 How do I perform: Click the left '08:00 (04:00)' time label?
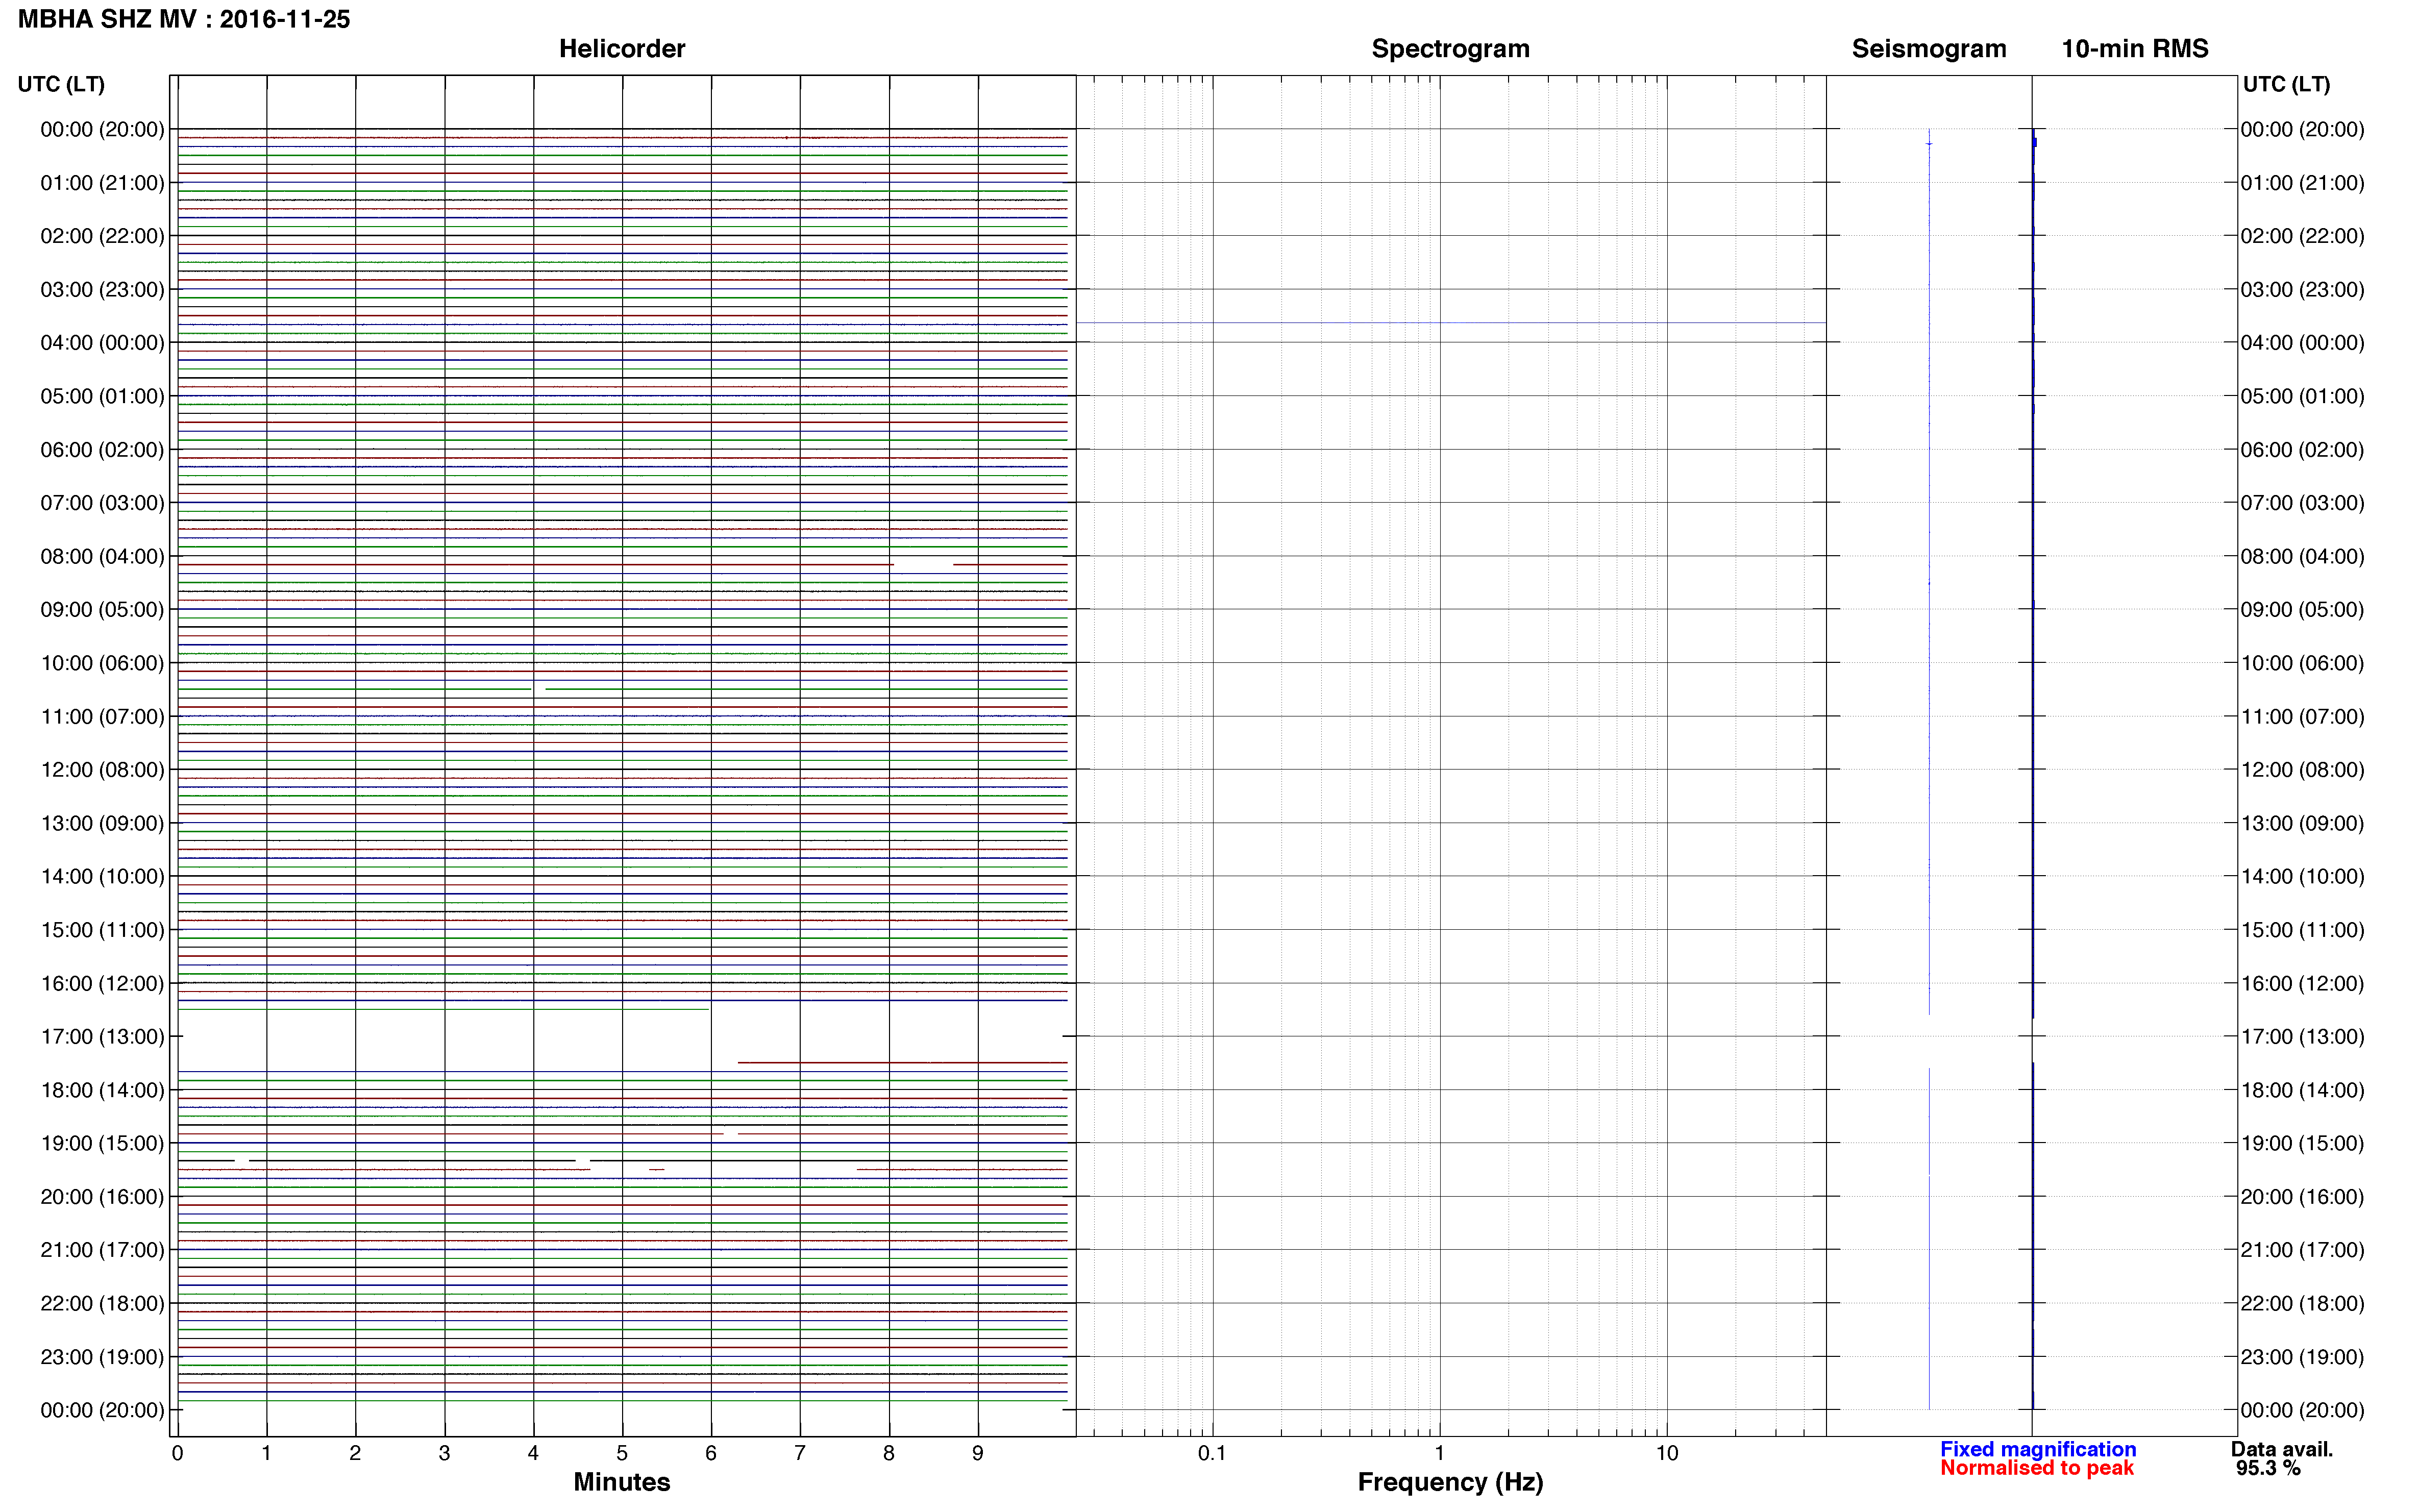(x=102, y=556)
